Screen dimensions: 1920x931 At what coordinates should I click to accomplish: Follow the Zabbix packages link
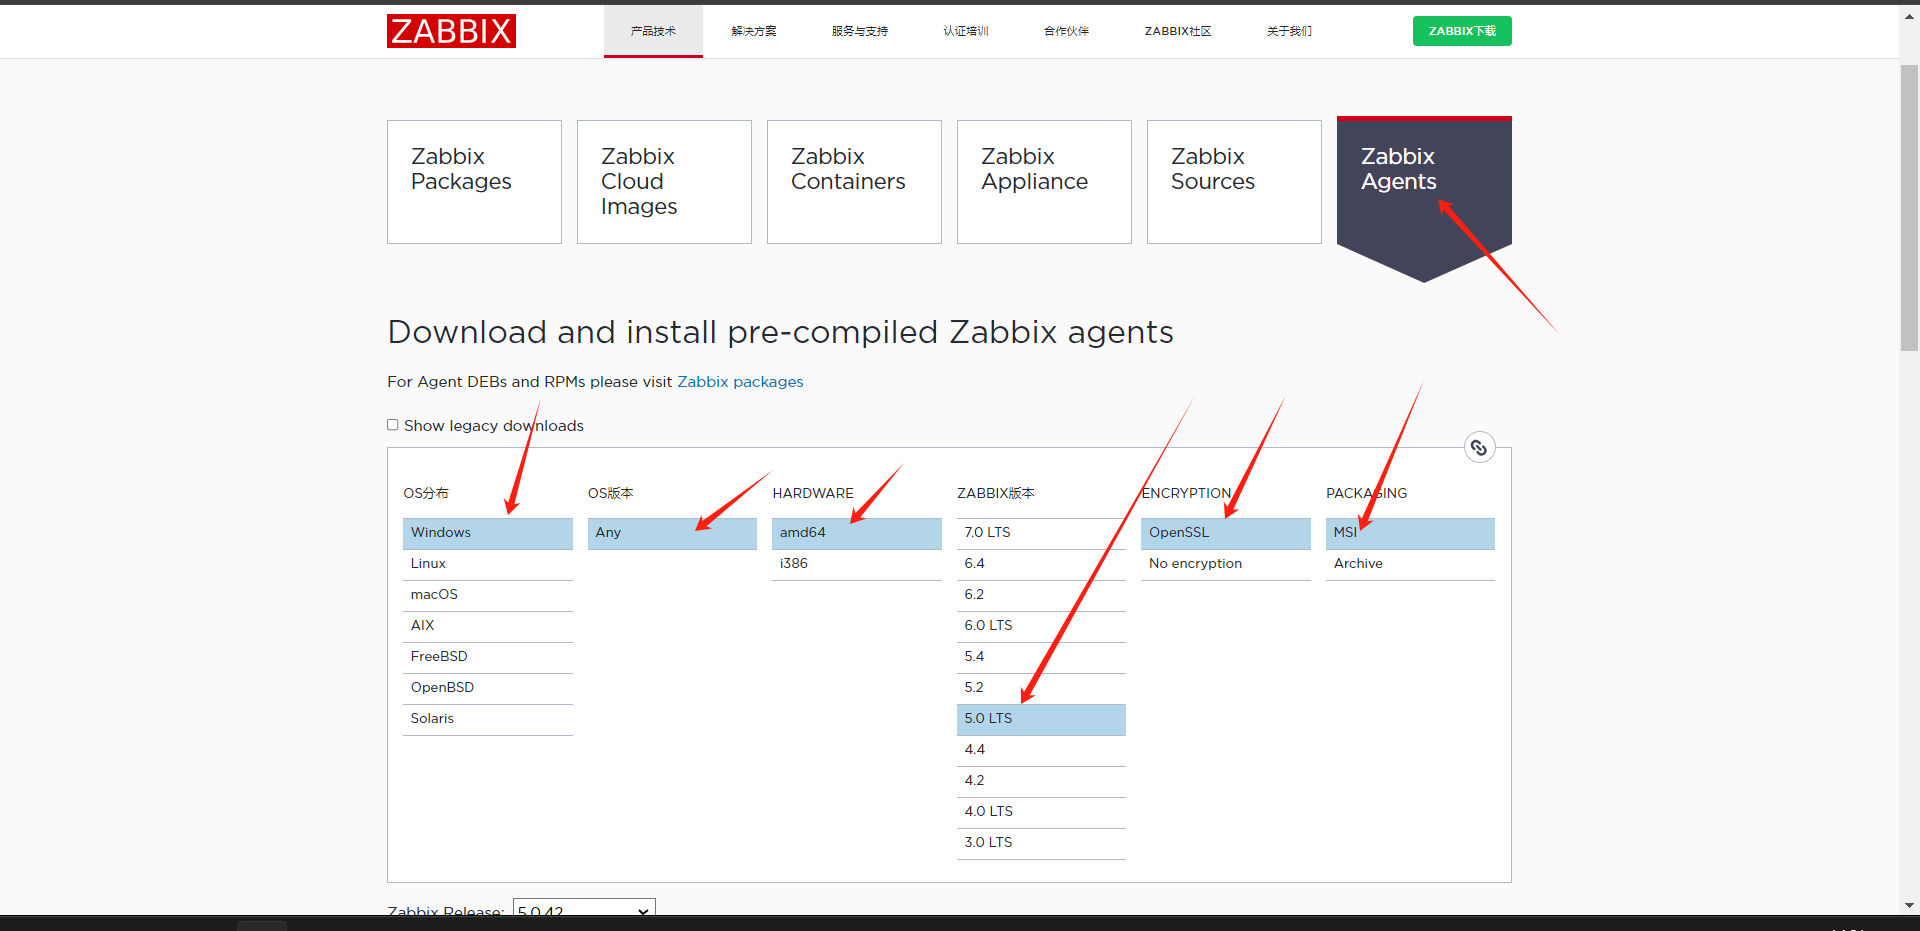point(740,382)
